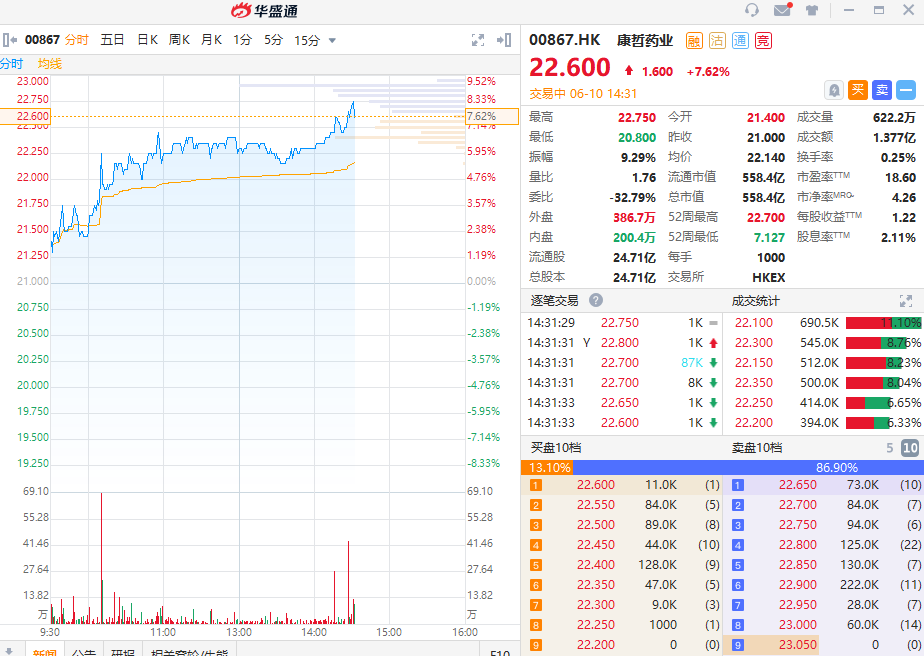Screen dimensions: 924x656
Task: Click bid level 1 price 22.600
Action: (x=596, y=485)
